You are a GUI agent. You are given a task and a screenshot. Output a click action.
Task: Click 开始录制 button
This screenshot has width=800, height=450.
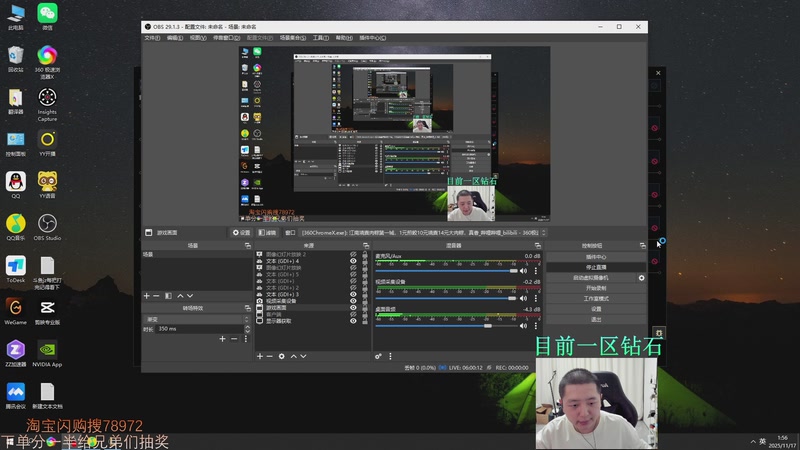click(x=596, y=288)
